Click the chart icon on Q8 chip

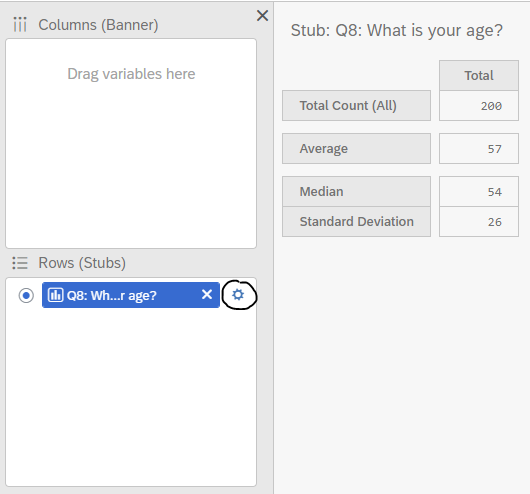coord(55,295)
